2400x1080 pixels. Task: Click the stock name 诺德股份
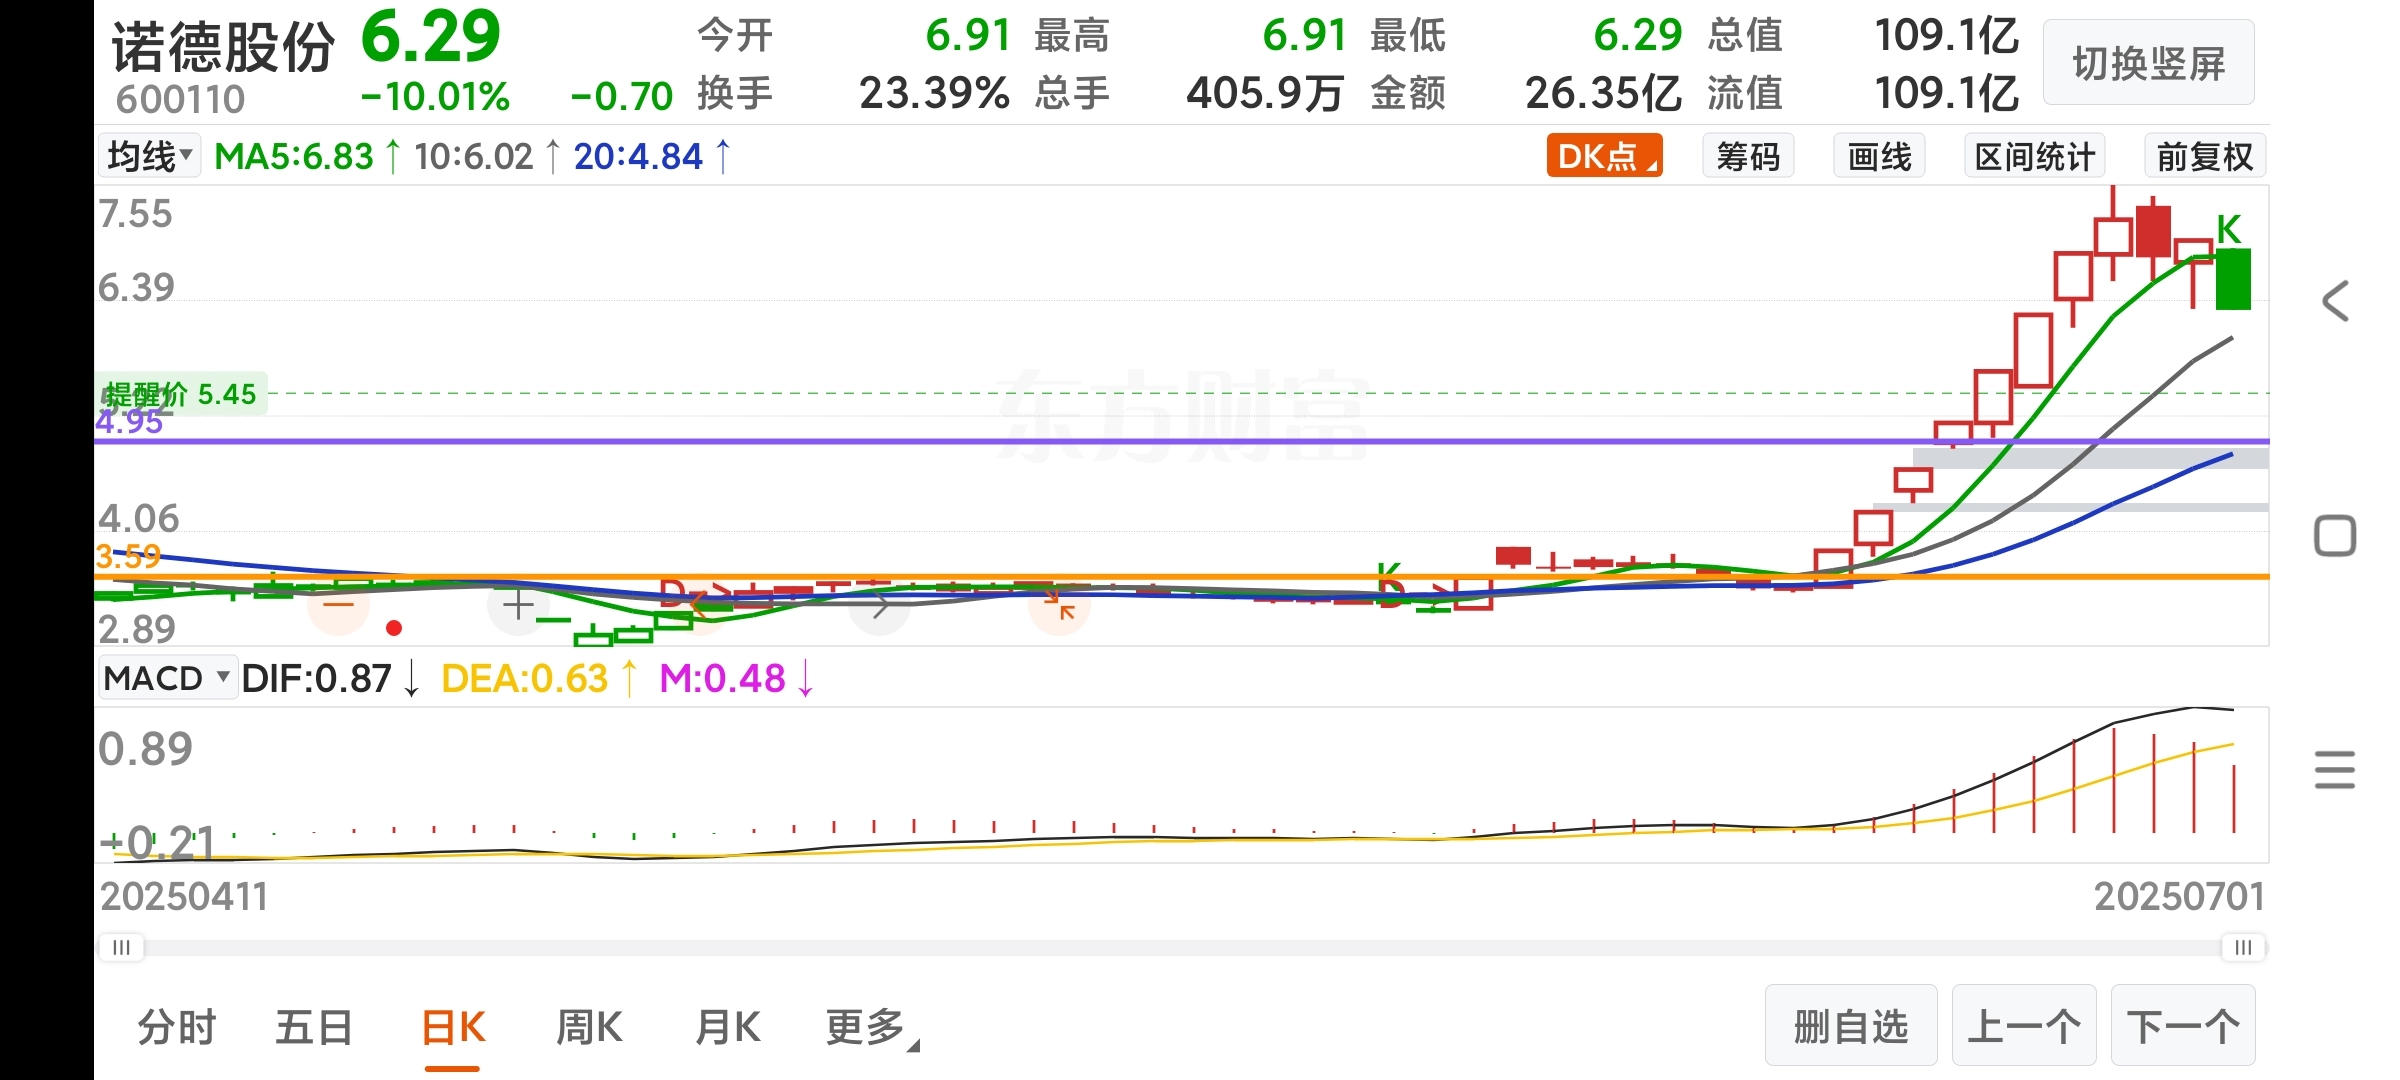click(223, 46)
